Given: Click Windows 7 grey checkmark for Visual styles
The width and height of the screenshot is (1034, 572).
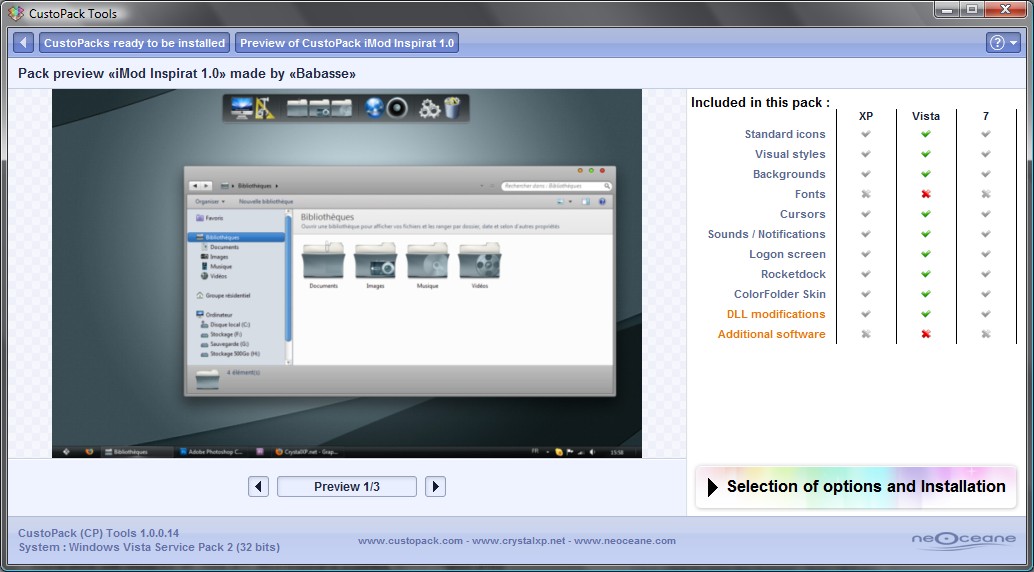Looking at the screenshot, I should click(x=986, y=154).
